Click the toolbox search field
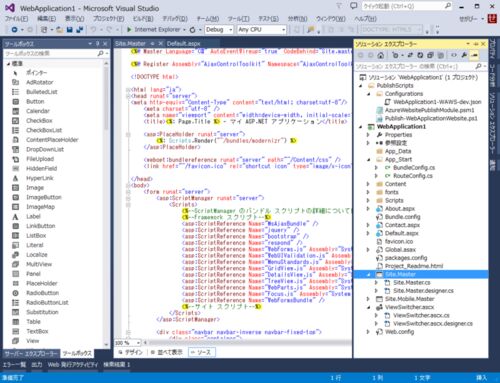Viewport: 500px width, 383px height. click(x=56, y=53)
